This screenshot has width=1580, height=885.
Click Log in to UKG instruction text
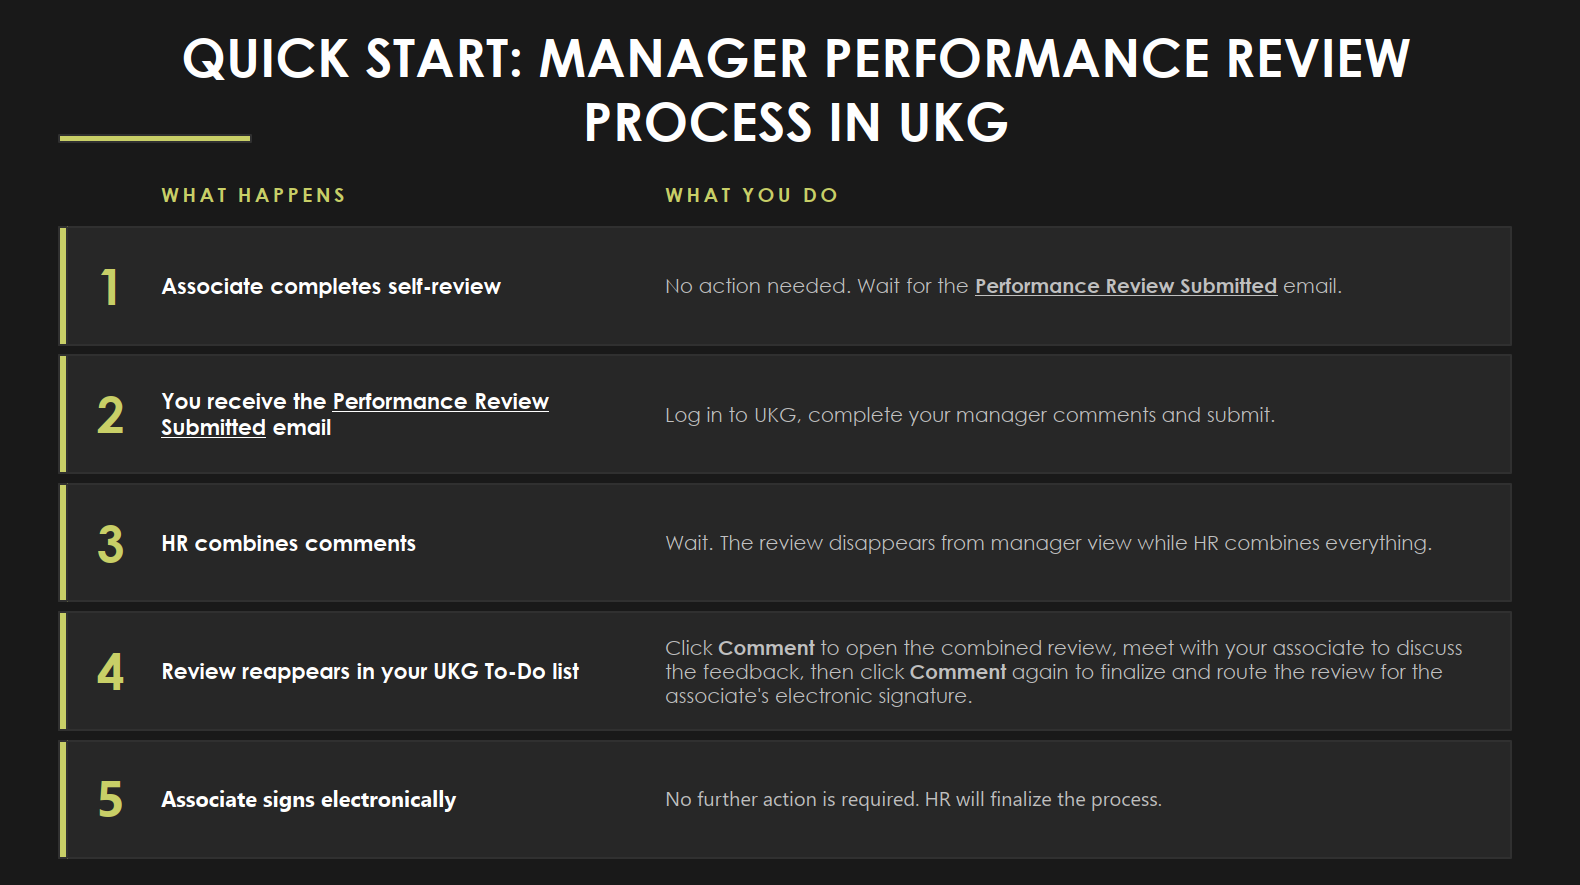click(x=970, y=415)
